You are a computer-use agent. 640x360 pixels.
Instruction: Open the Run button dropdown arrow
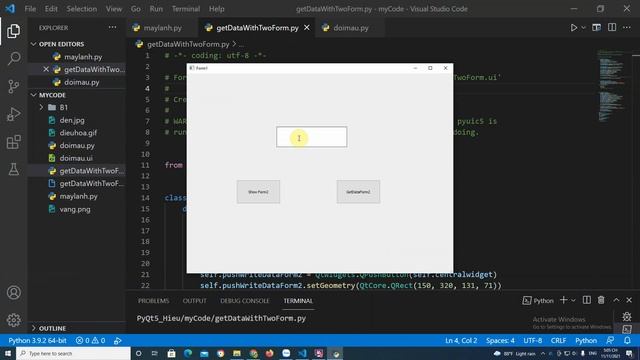[583, 28]
